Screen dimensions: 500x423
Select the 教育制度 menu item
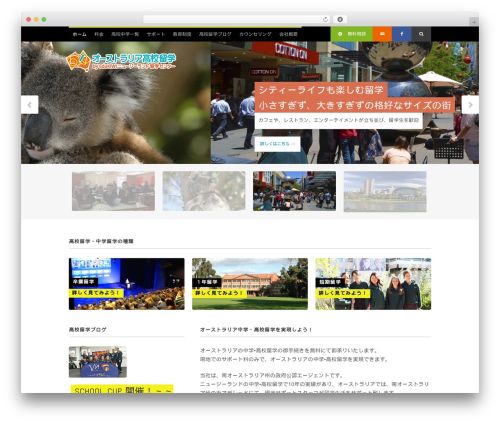182,34
